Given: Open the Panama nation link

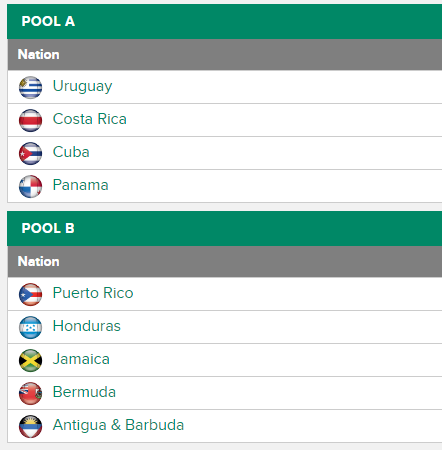Looking at the screenshot, I should [81, 185].
